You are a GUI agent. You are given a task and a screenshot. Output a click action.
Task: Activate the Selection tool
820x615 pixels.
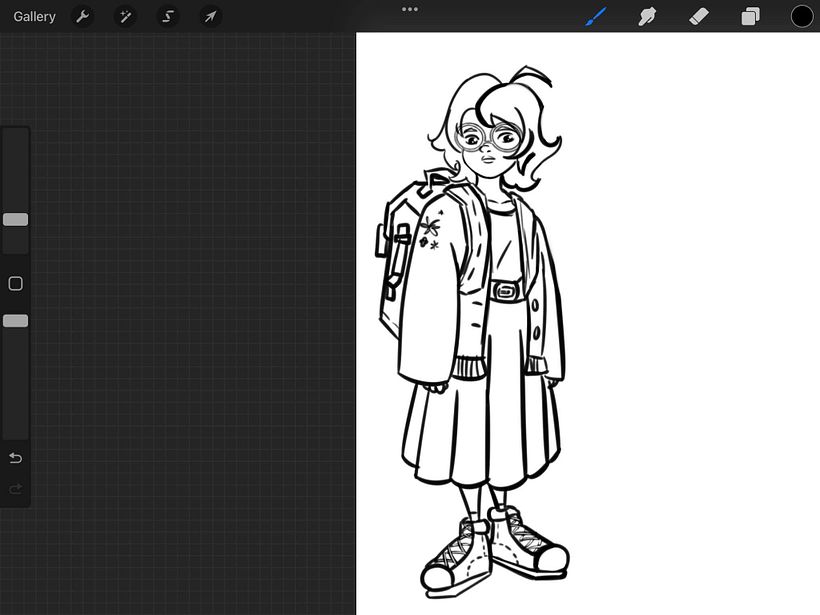168,17
